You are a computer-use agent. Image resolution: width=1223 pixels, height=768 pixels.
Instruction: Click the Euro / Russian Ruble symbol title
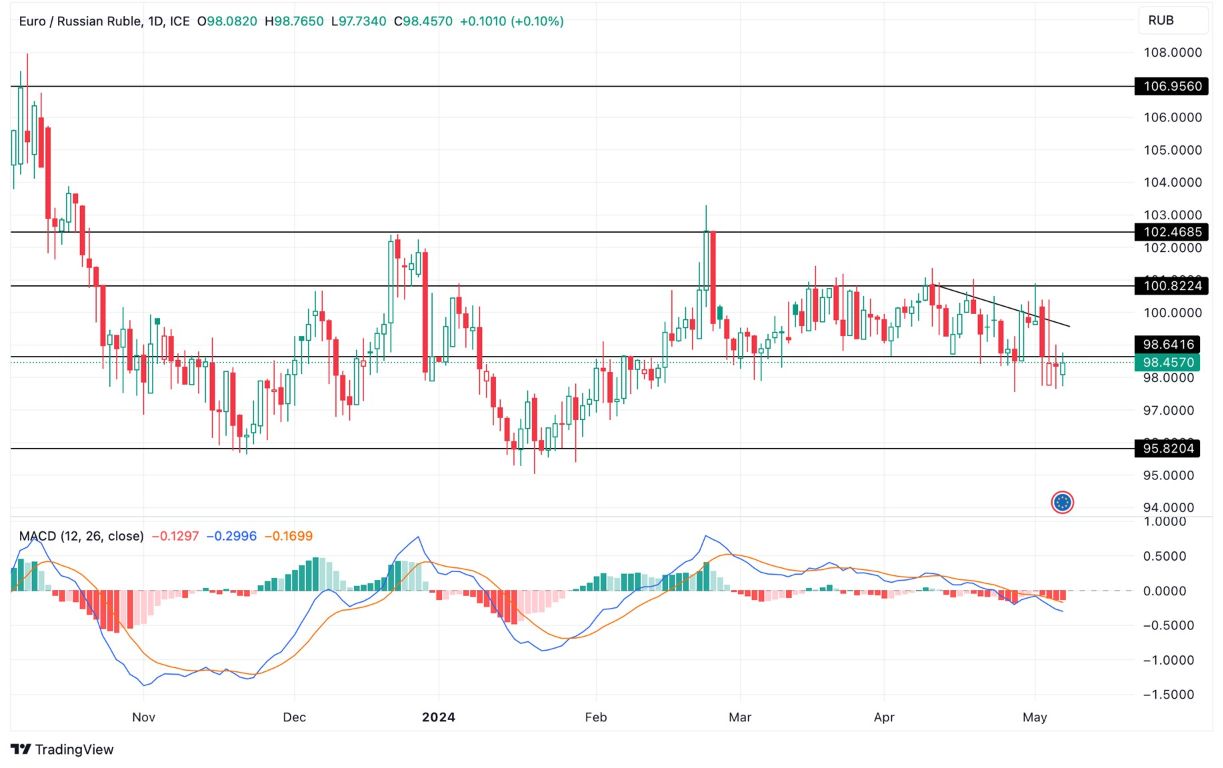tap(81, 21)
